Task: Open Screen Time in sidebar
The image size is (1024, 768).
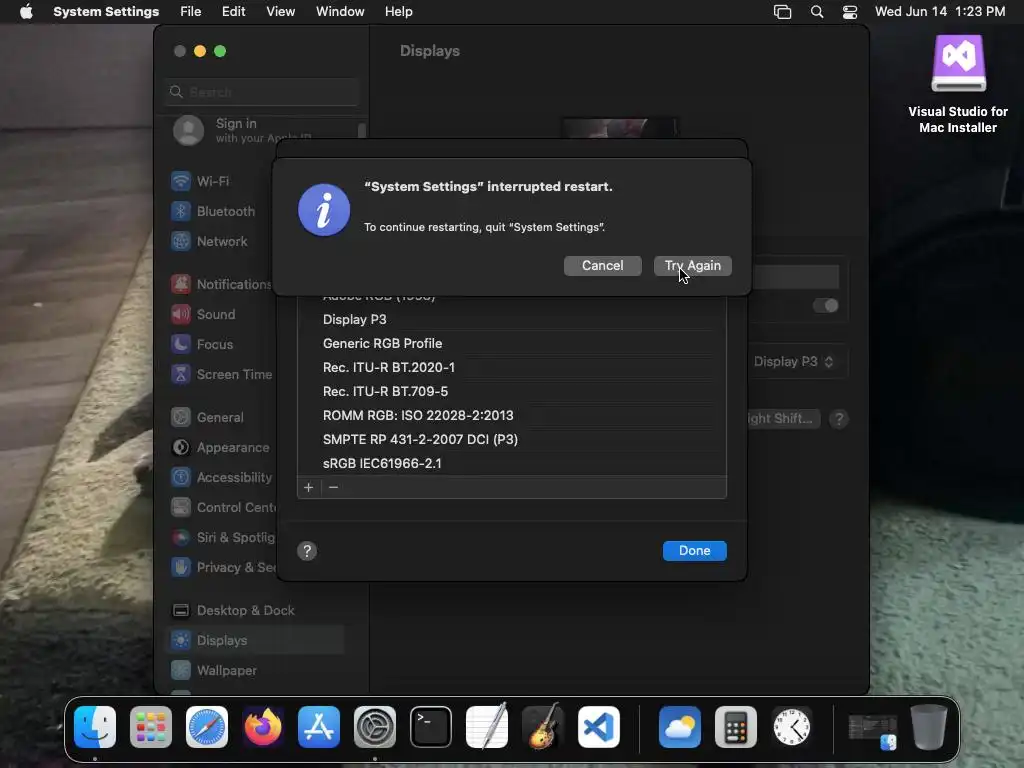Action: (222, 374)
